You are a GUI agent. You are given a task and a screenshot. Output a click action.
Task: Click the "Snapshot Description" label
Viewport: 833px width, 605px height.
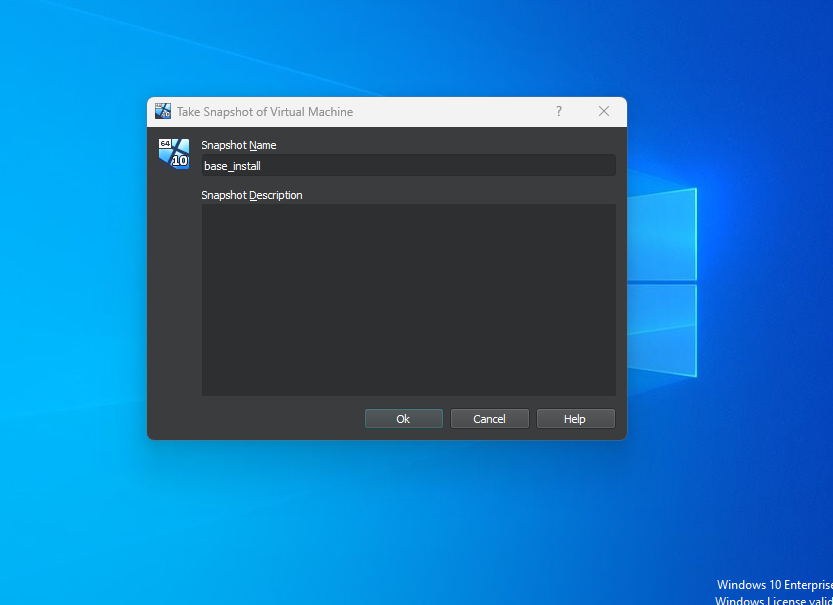252,195
